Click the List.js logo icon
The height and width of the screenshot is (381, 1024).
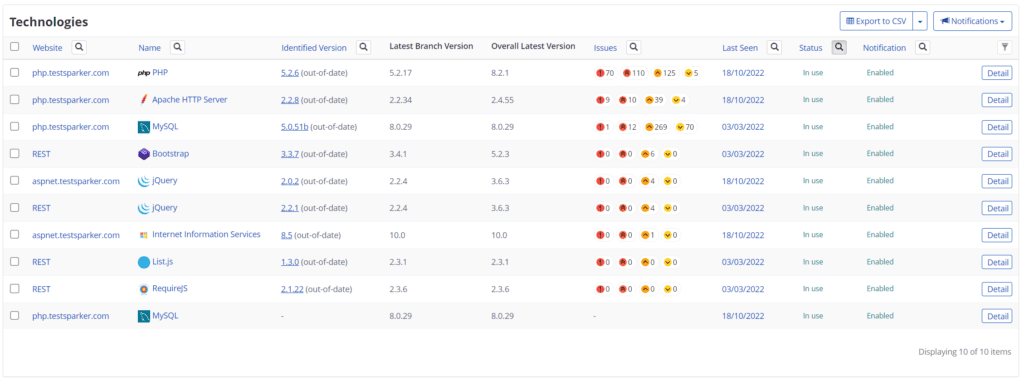[144, 262]
